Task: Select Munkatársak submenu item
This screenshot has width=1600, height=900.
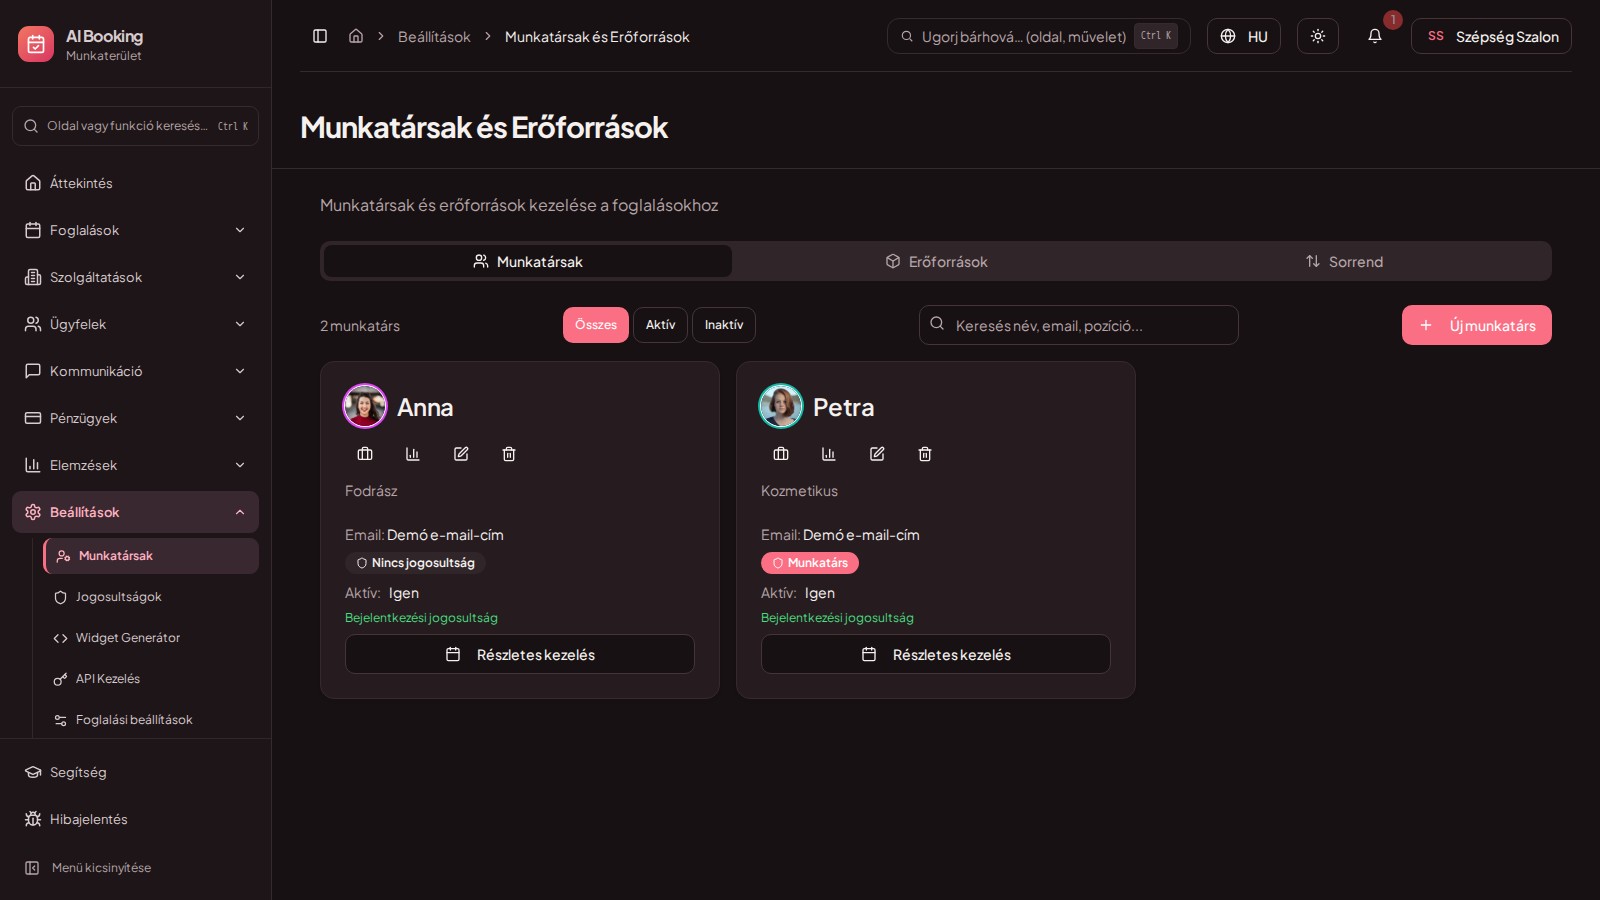Action: (x=151, y=556)
